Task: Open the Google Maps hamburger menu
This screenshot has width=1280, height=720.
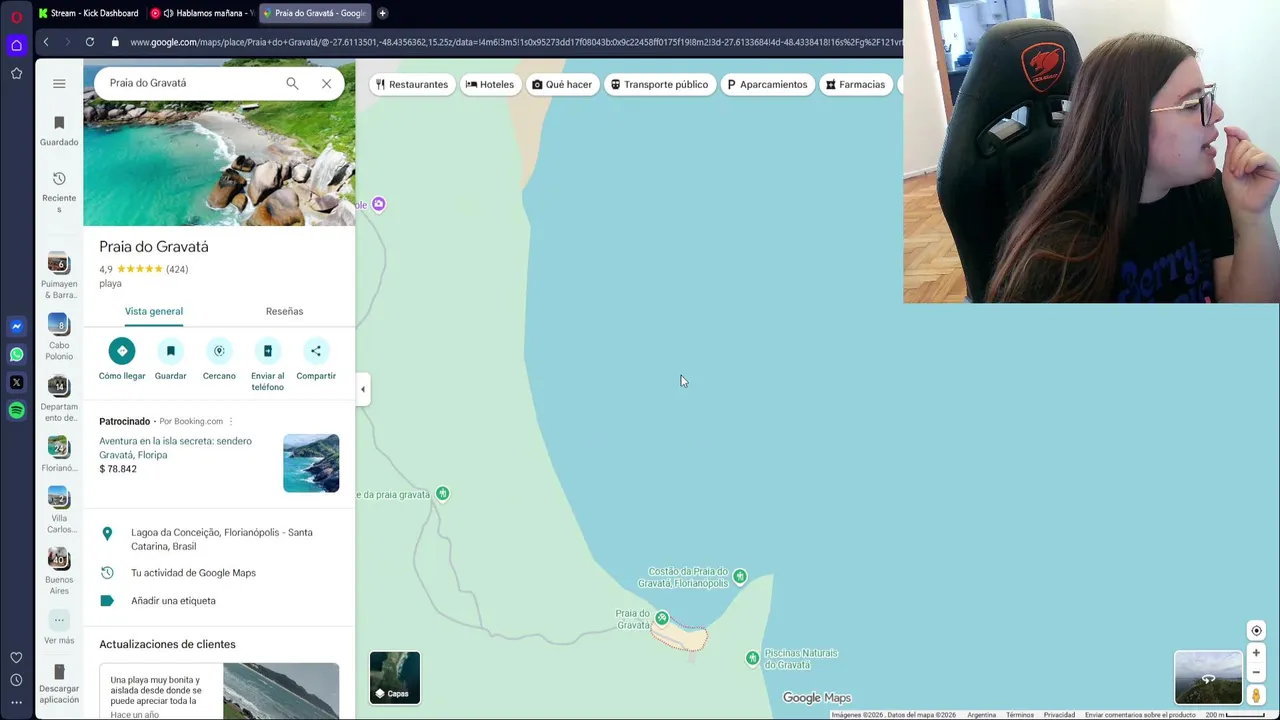Action: (59, 84)
